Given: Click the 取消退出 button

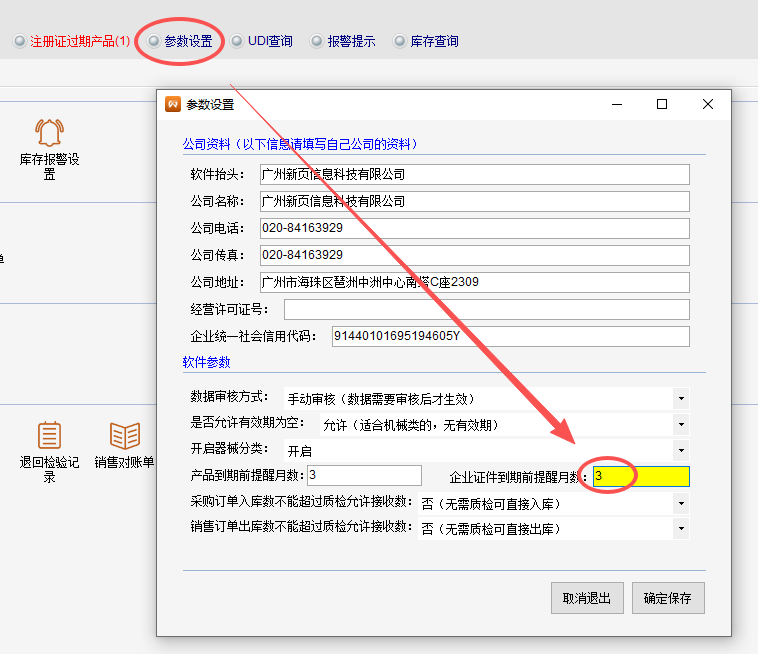Looking at the screenshot, I should tap(587, 598).
